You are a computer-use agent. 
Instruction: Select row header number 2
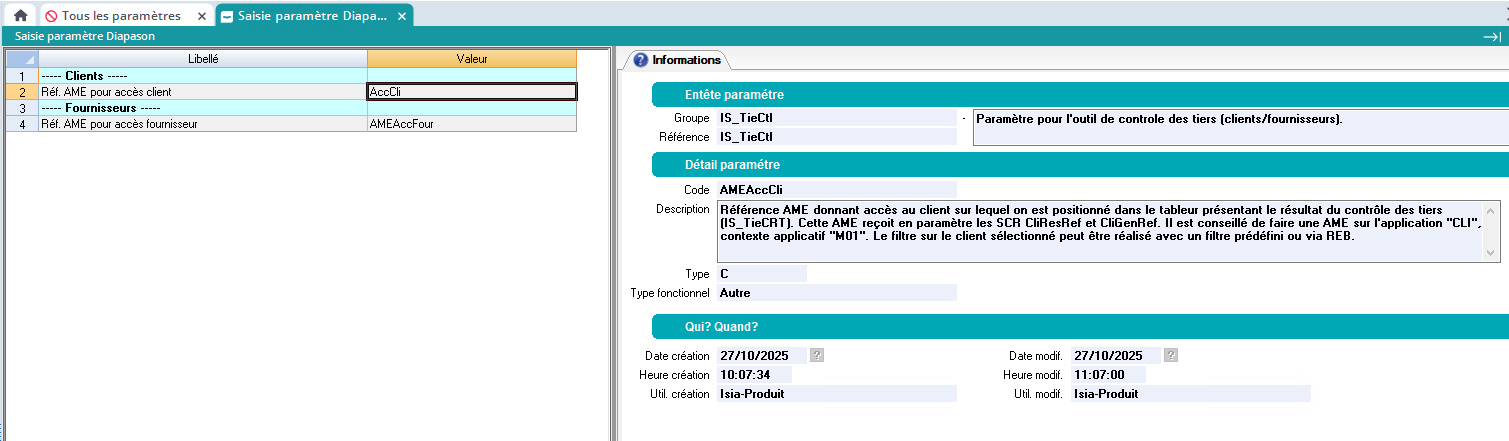pyautogui.click(x=21, y=92)
